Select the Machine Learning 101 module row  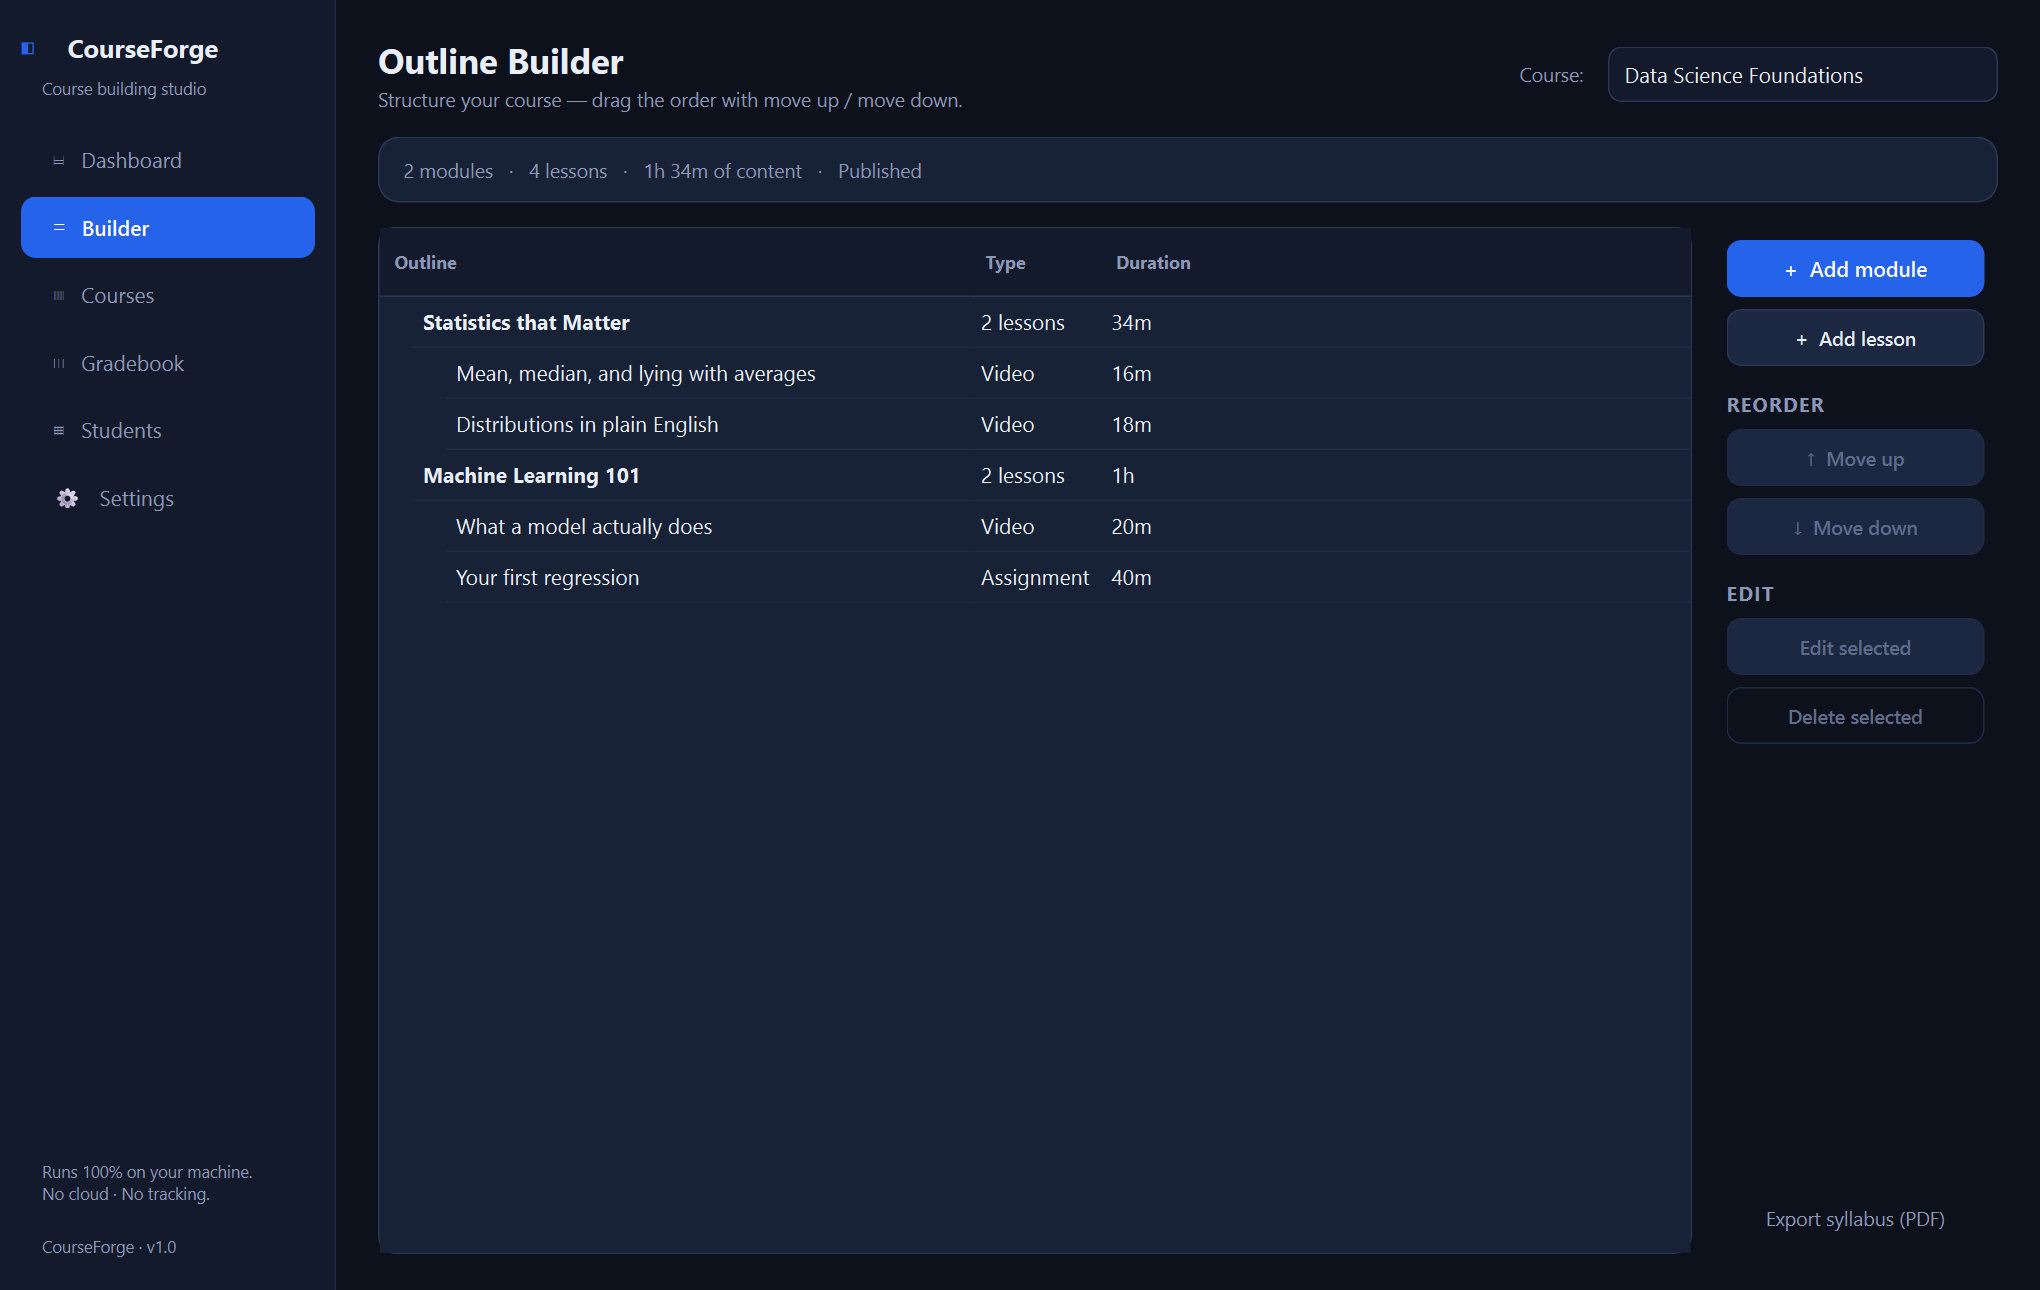click(x=1050, y=475)
